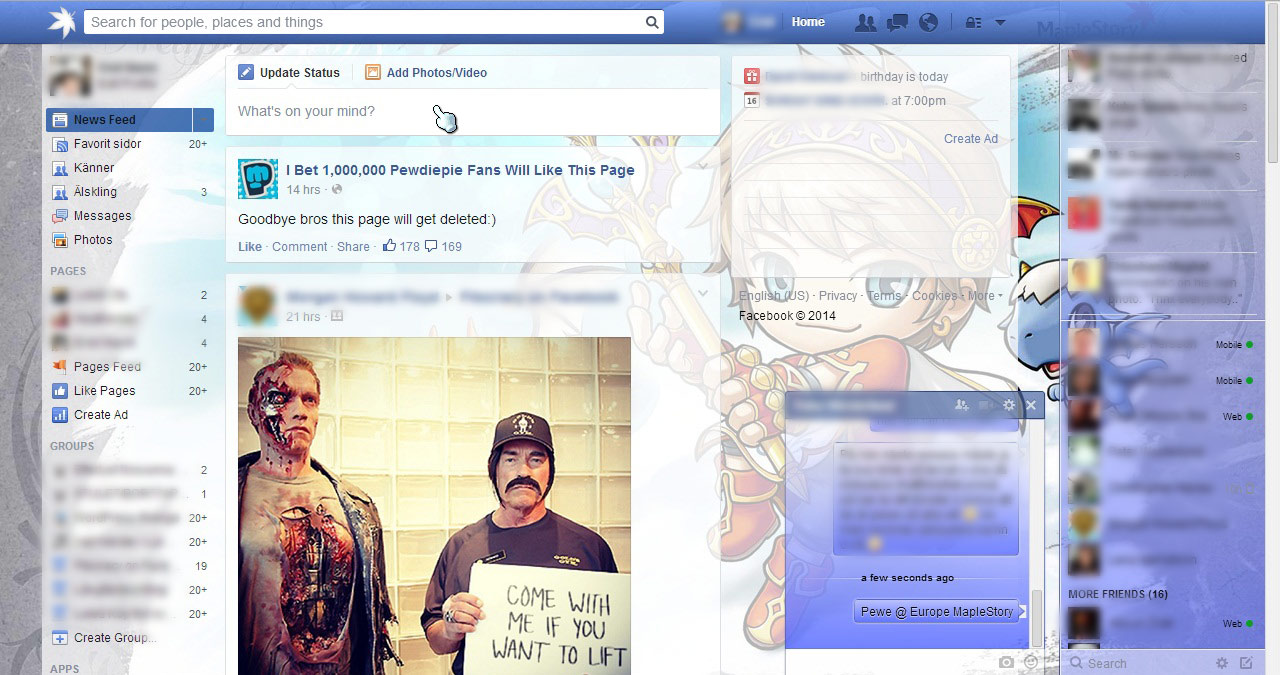Click the MORE FRIENDS (16) header

[x=1118, y=594]
